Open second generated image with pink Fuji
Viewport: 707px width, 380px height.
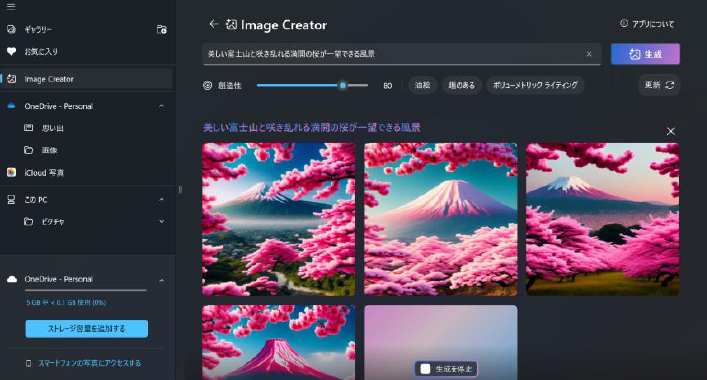pos(441,220)
